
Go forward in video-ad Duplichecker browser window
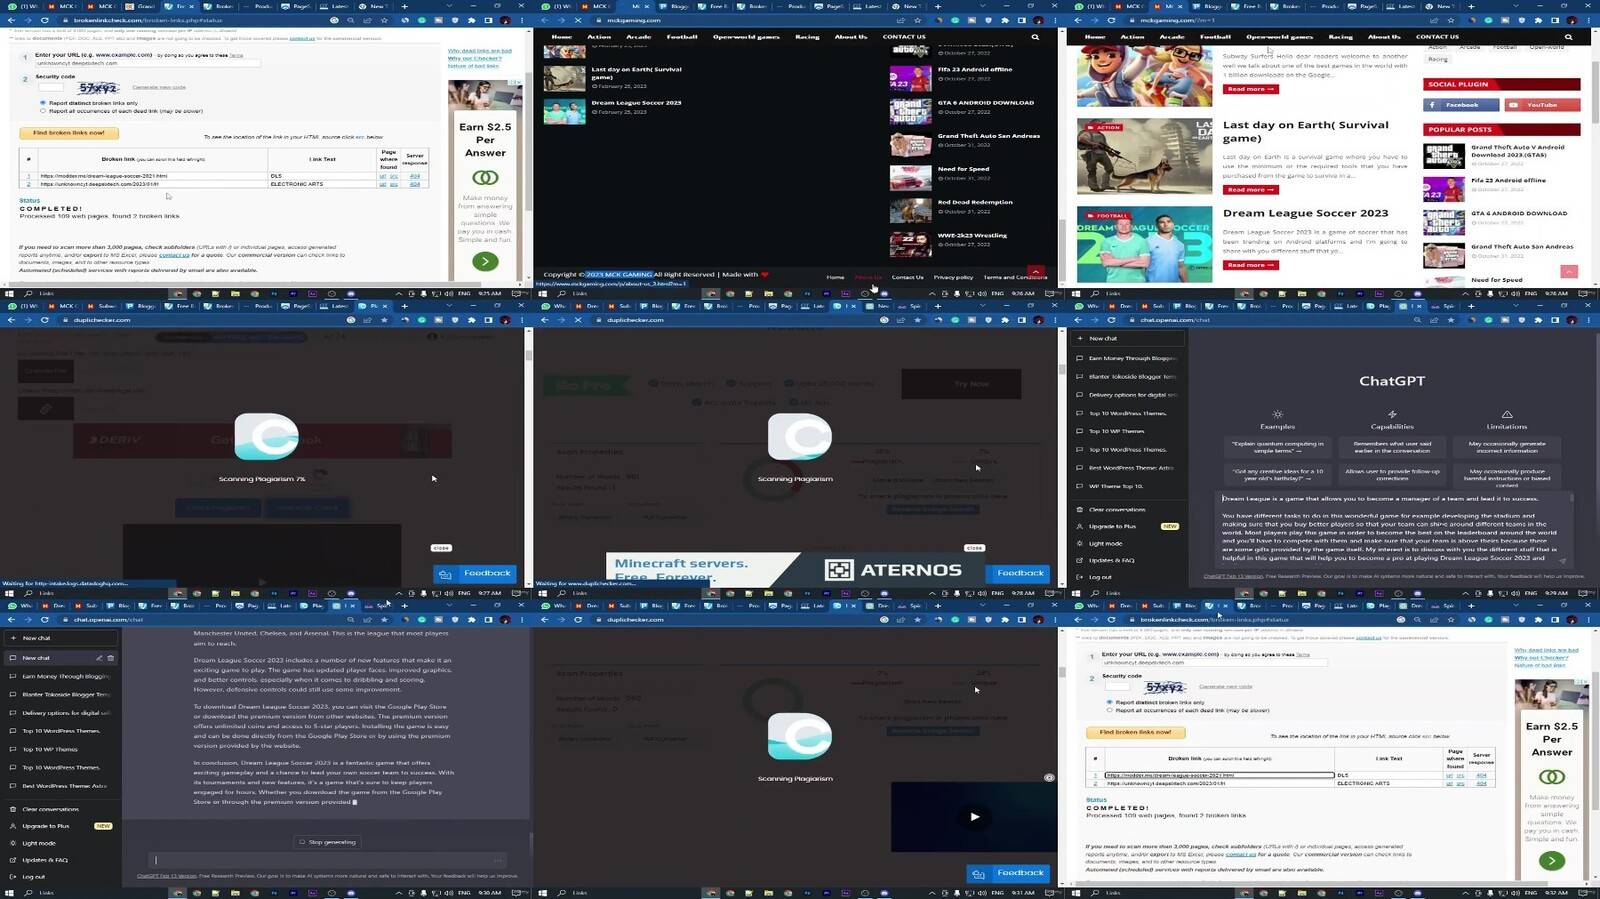(x=561, y=620)
